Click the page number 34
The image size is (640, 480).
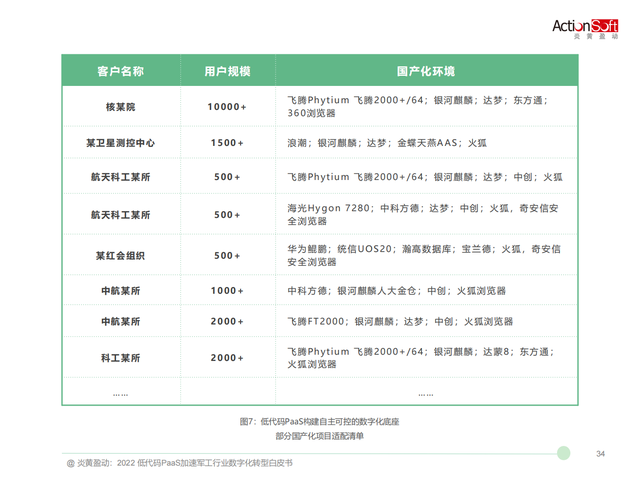[x=600, y=454]
